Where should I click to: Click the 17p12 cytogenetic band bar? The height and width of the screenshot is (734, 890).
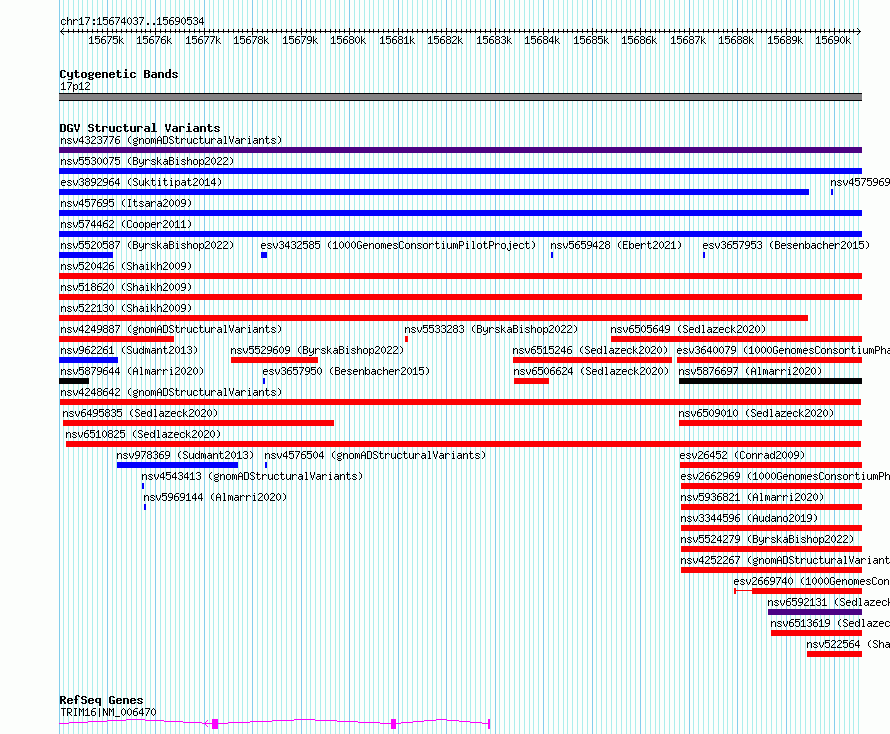pyautogui.click(x=460, y=97)
